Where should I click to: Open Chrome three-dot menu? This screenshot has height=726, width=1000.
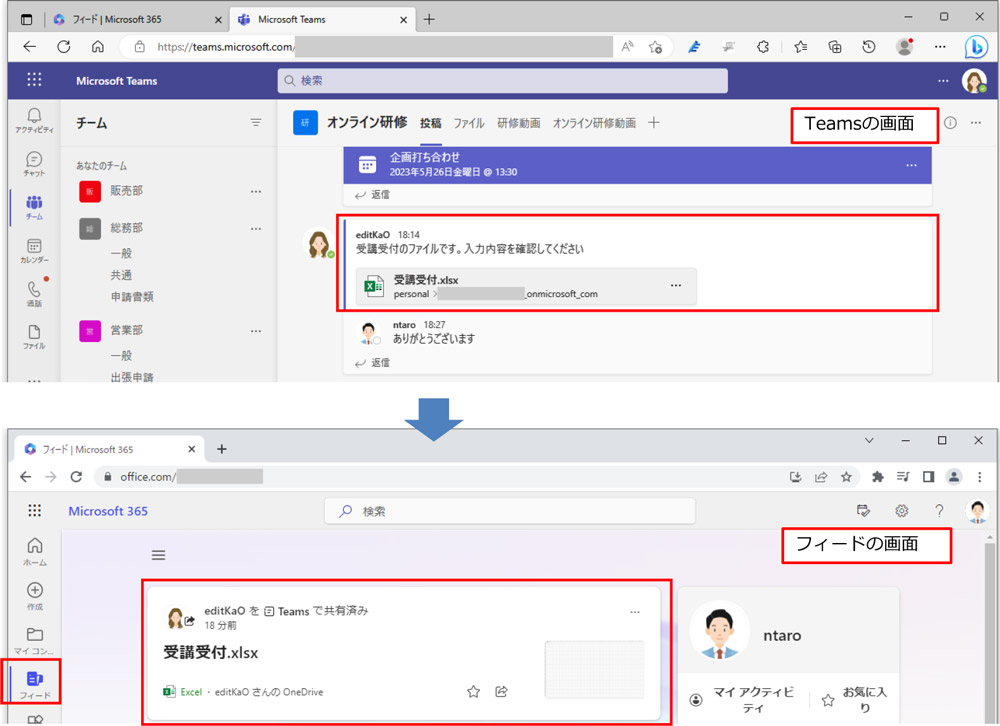pos(980,477)
